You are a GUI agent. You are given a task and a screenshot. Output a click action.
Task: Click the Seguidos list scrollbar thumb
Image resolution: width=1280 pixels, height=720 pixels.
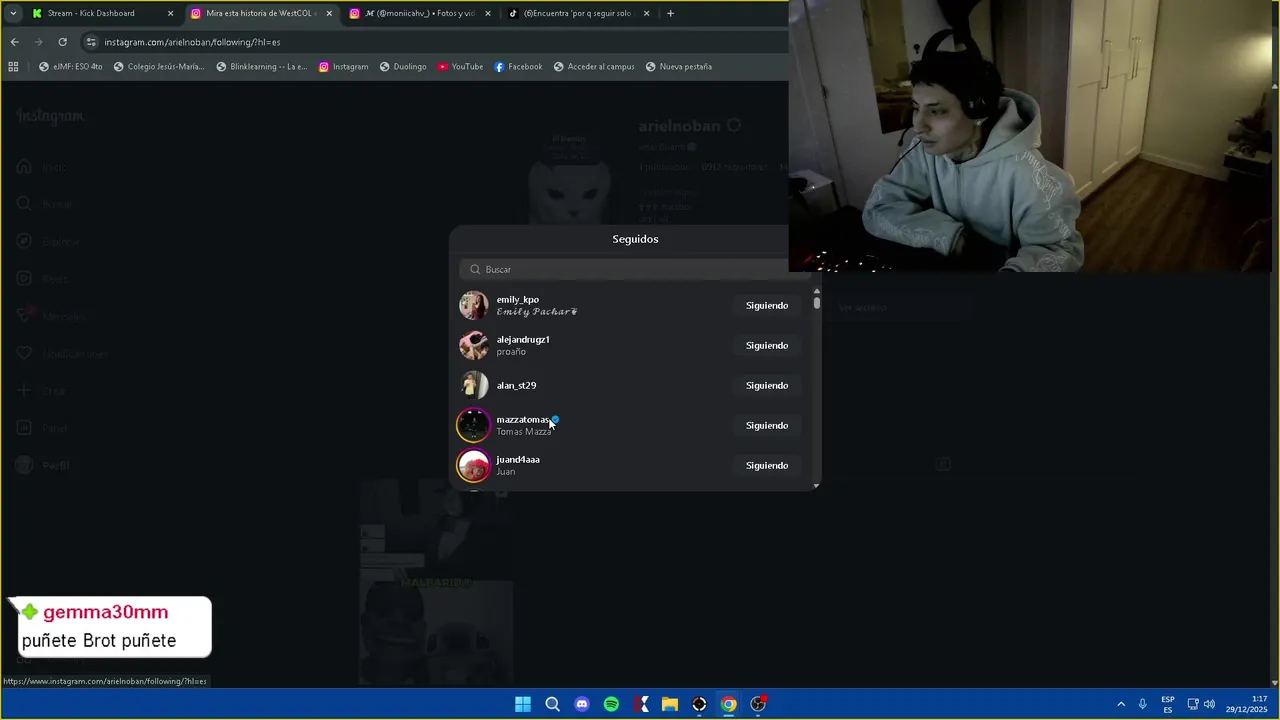coord(816,303)
